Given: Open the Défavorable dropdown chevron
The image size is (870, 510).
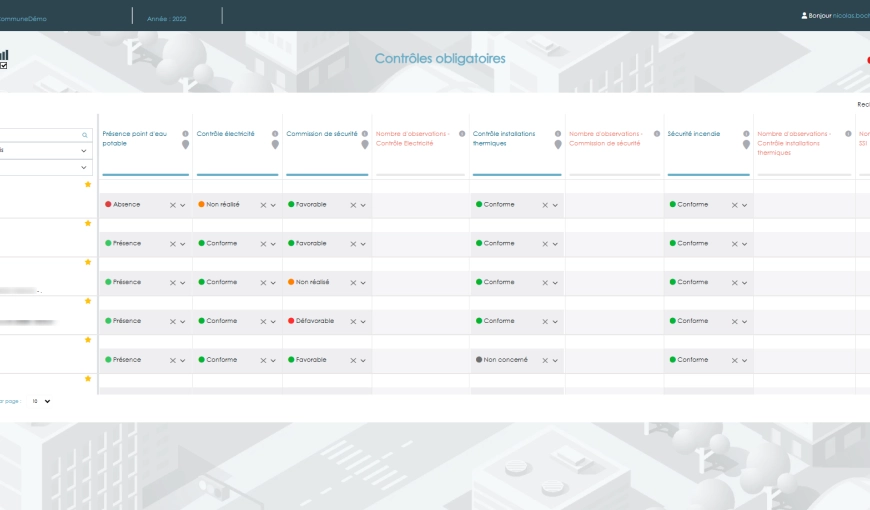Looking at the screenshot, I should (x=363, y=322).
